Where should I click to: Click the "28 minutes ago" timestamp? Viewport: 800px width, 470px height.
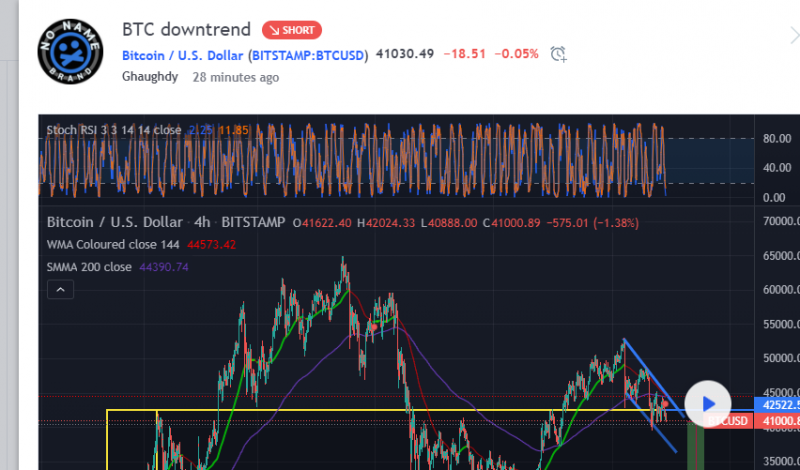pos(236,78)
